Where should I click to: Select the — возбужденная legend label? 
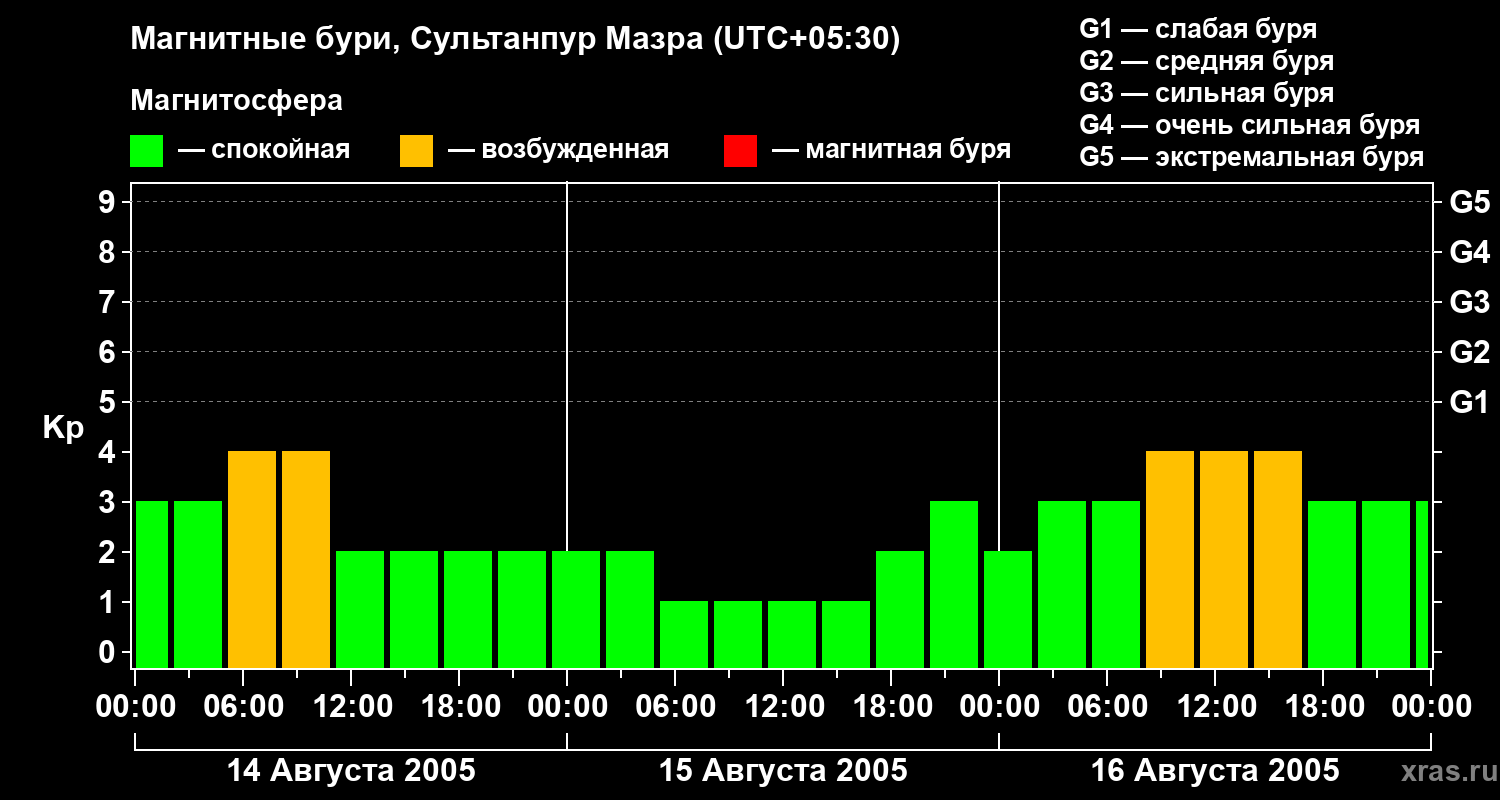(x=558, y=150)
